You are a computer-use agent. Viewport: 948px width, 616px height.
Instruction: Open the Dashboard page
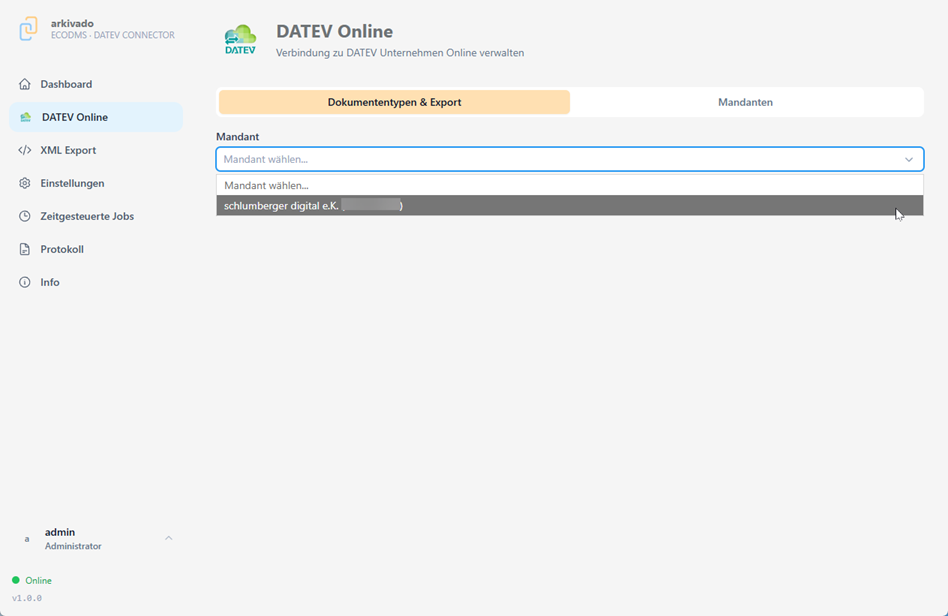96,84
